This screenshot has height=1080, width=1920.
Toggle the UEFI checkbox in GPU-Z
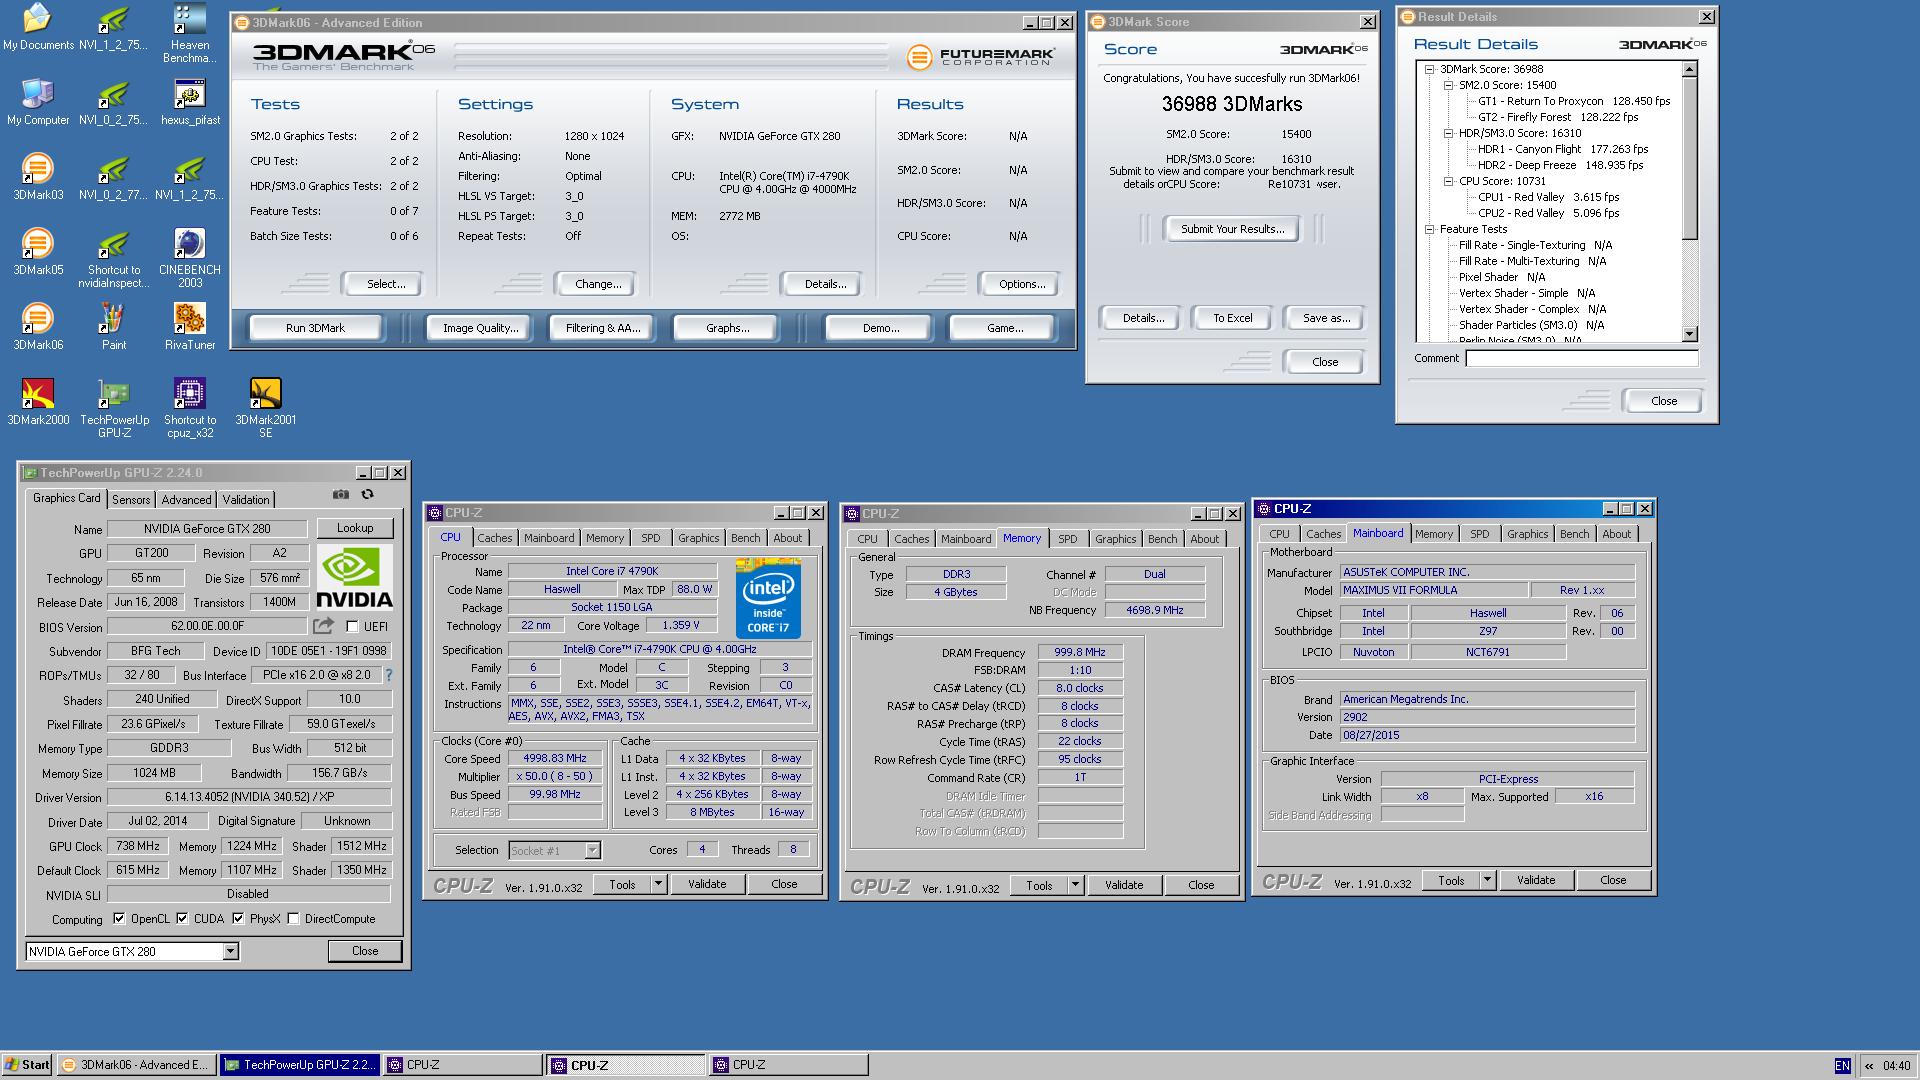coord(352,627)
